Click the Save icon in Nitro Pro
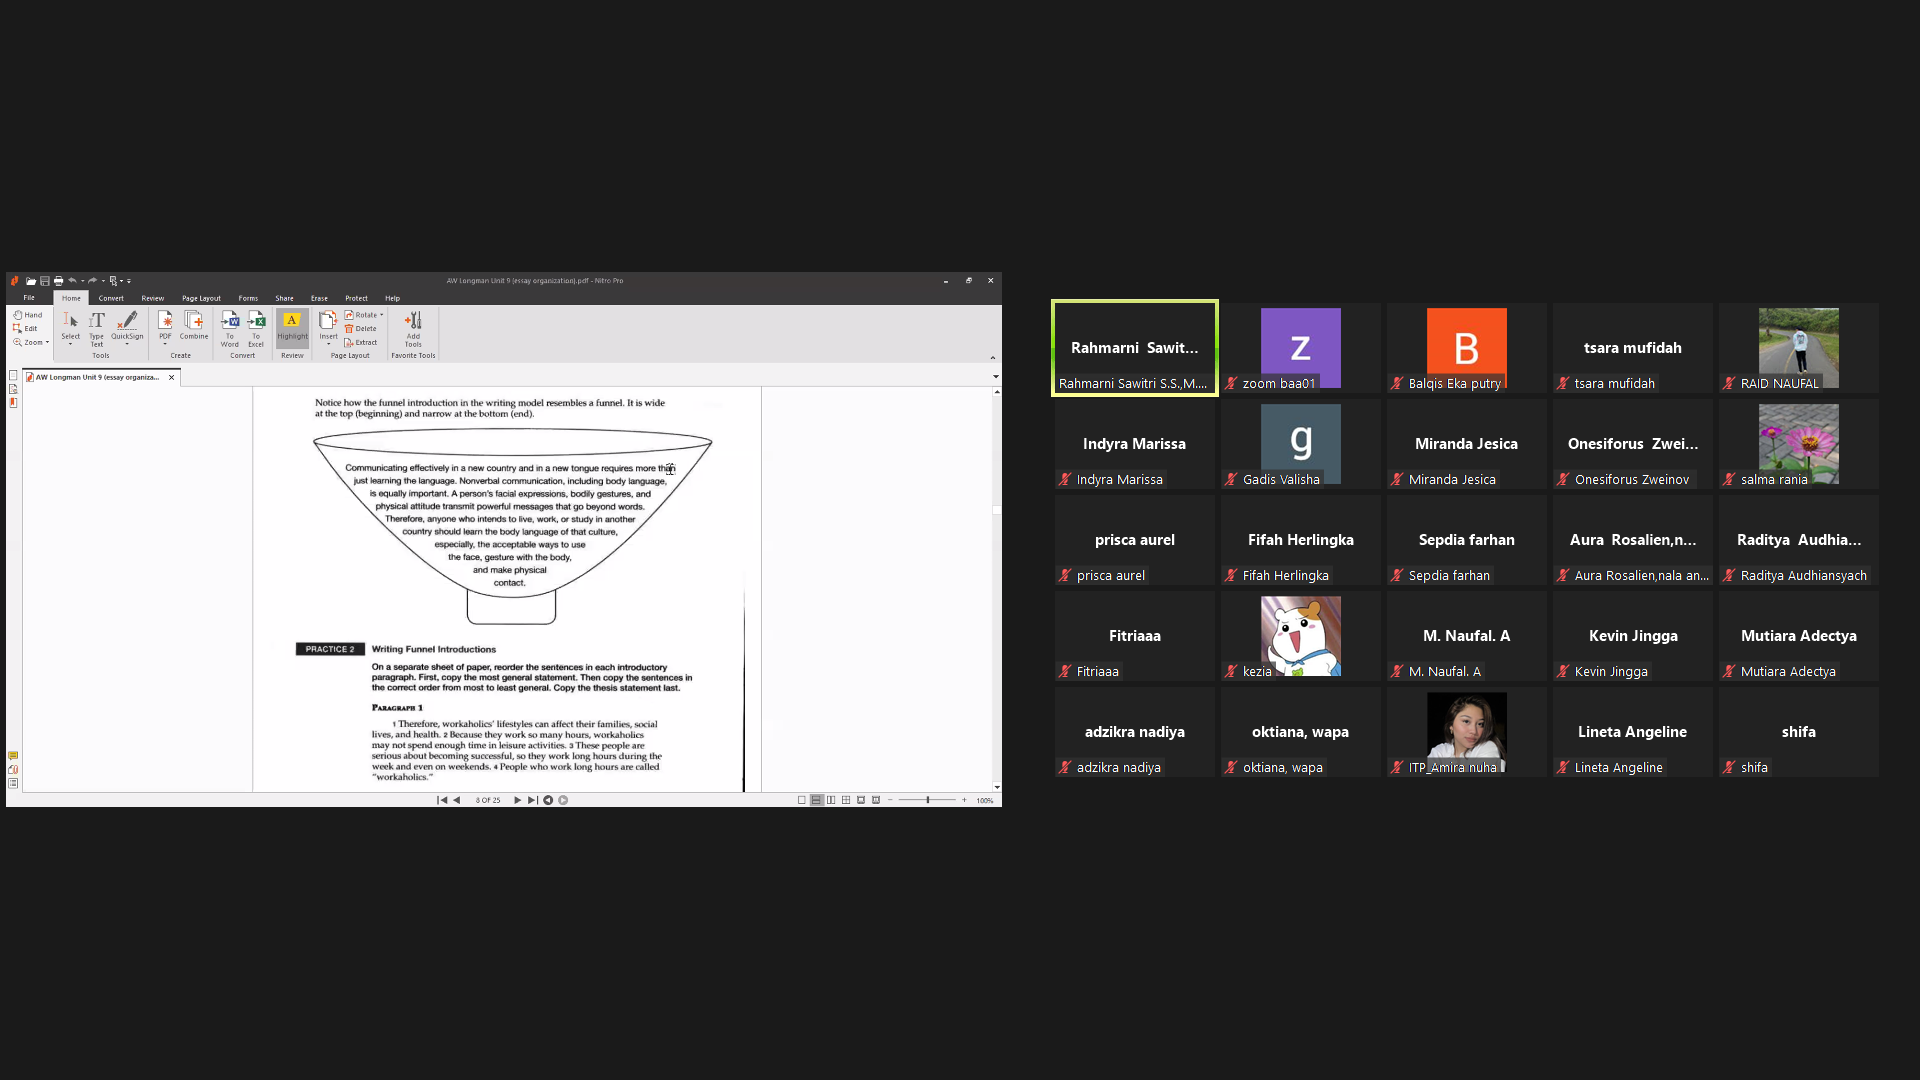Viewport: 1920px width, 1080px height. [45, 281]
